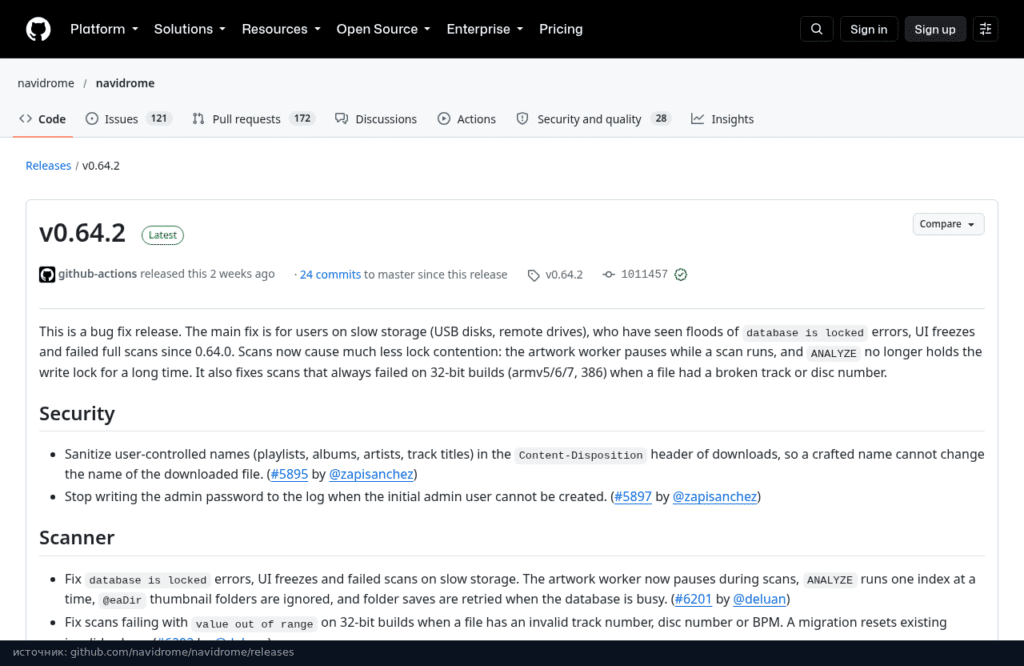Screen dimensions: 1024x666
Task: Open Security and quality tab
Action: click(x=594, y=119)
